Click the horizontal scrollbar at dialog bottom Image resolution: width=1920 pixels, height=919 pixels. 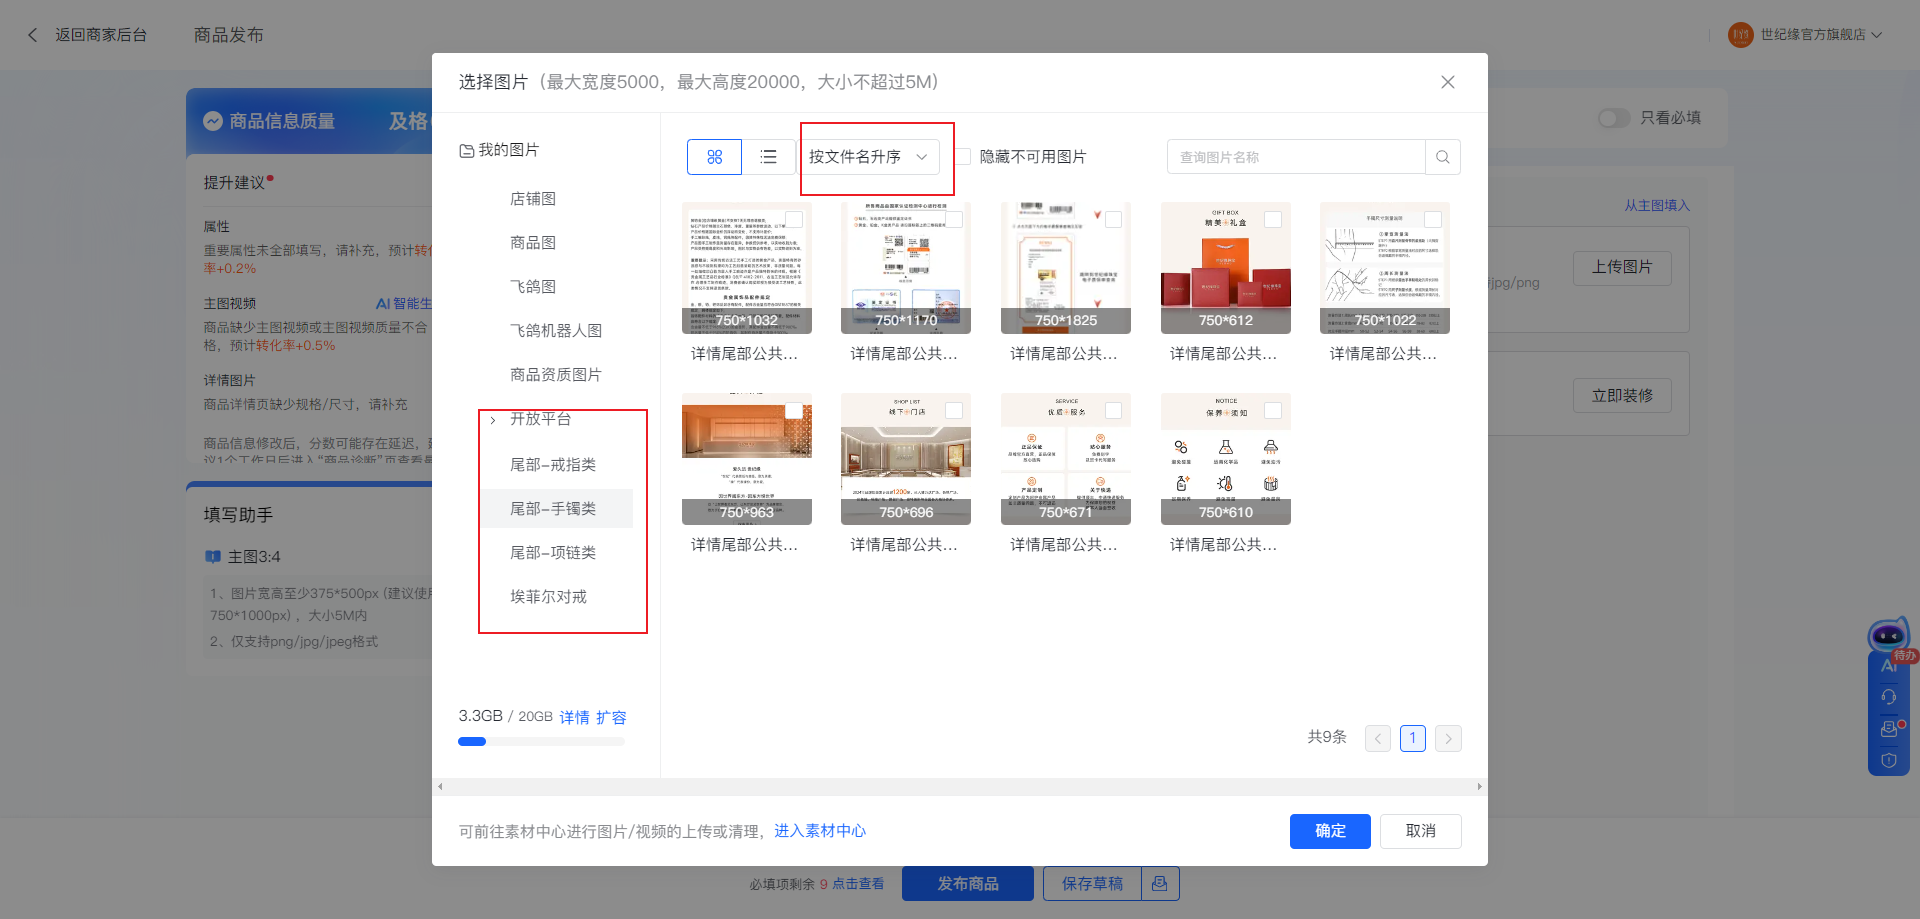(959, 787)
